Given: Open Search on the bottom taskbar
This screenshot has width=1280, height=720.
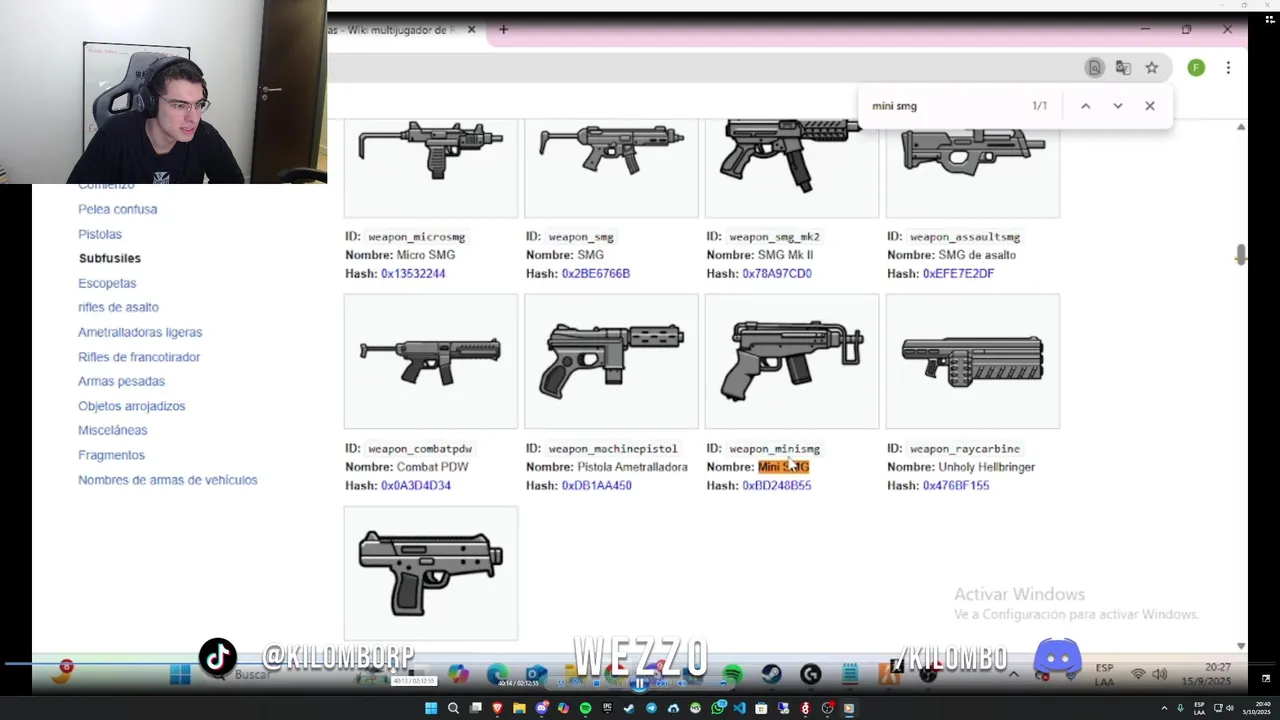Looking at the screenshot, I should [x=453, y=708].
